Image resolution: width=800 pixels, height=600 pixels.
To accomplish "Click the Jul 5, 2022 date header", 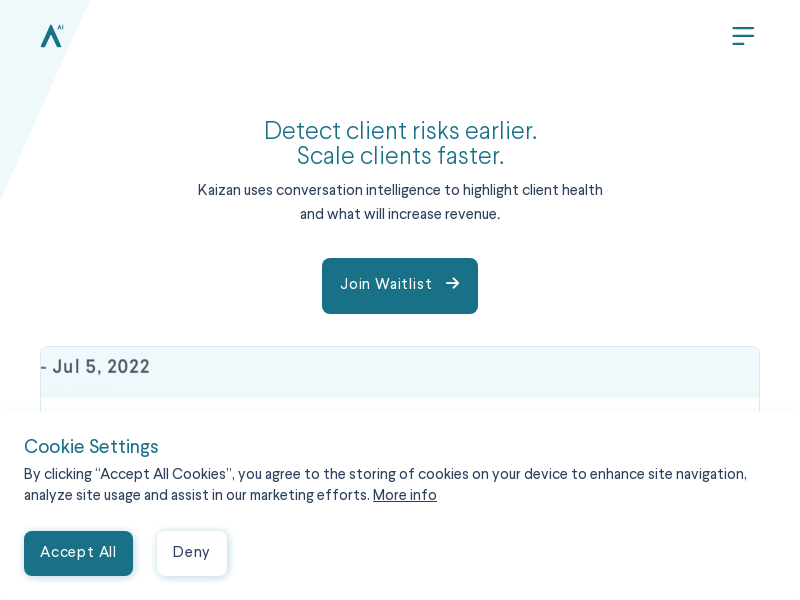I will coord(101,366).
